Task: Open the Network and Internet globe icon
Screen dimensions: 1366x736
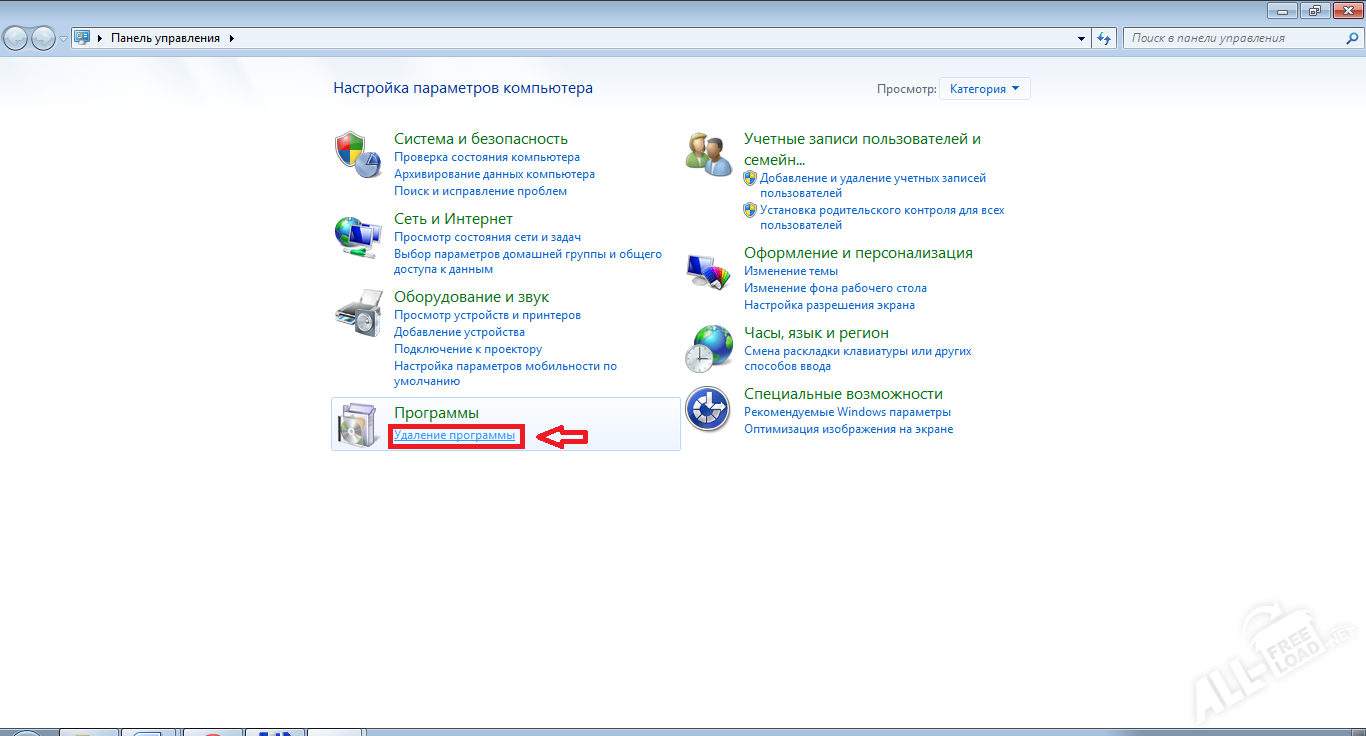Action: [x=357, y=239]
